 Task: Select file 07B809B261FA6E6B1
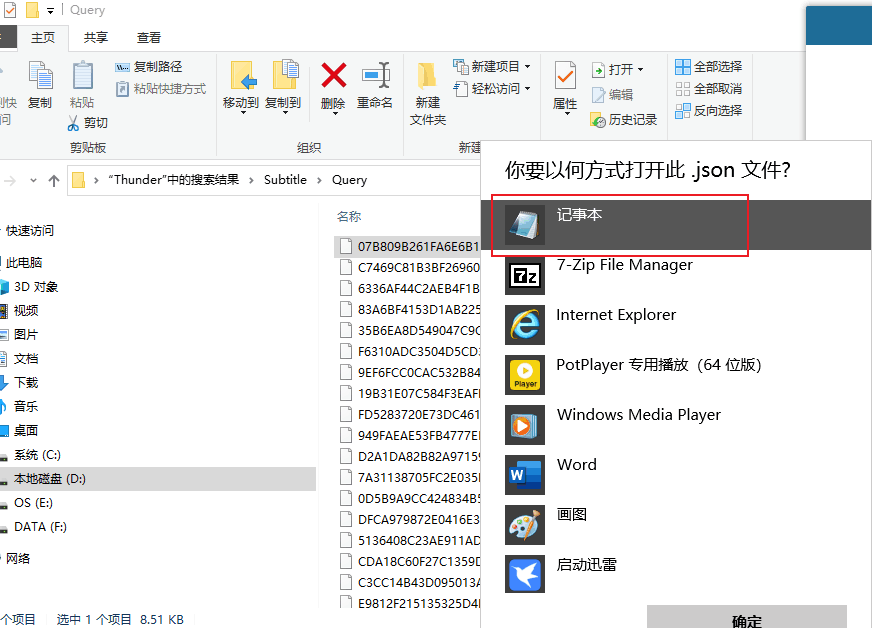click(409, 246)
